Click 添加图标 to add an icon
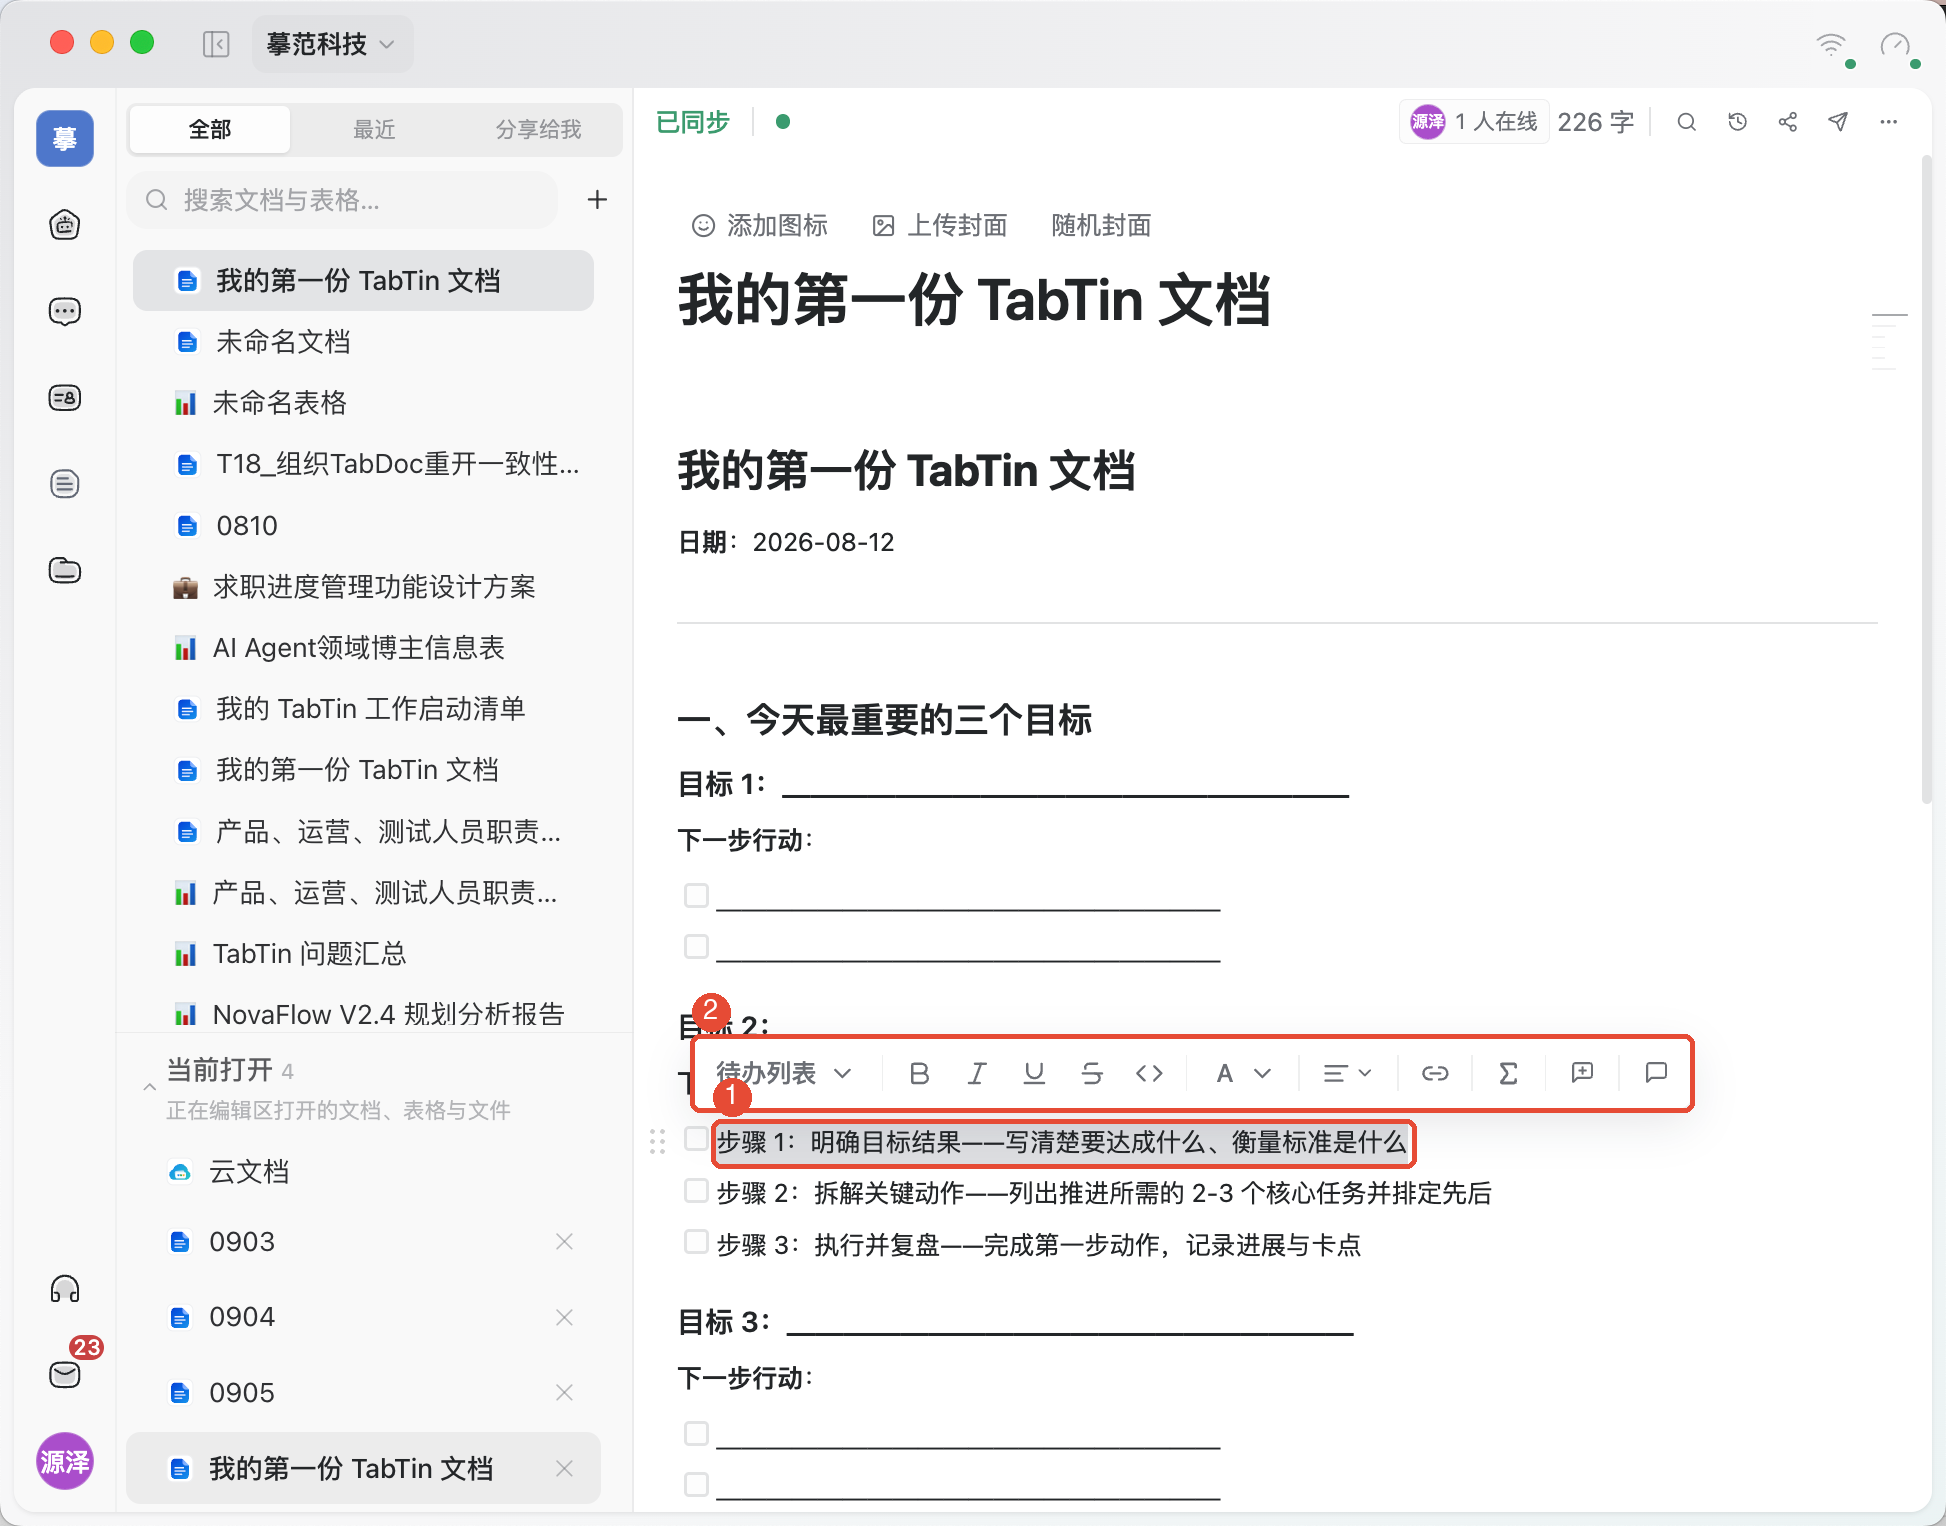The width and height of the screenshot is (1946, 1526). click(x=760, y=226)
